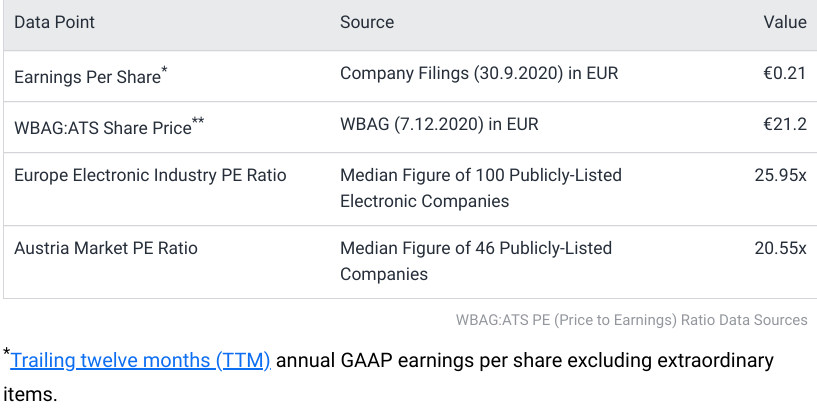The image size is (817, 417).
Task: Open the Trailing twelve months (TTM) link
Action: click(140, 360)
